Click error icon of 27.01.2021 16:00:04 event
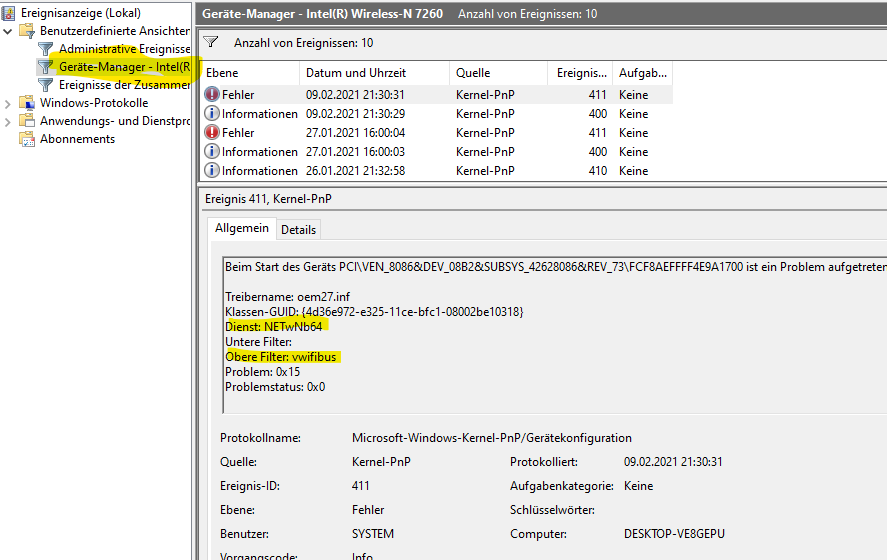Viewport: 887px width, 560px height. pyautogui.click(x=212, y=132)
